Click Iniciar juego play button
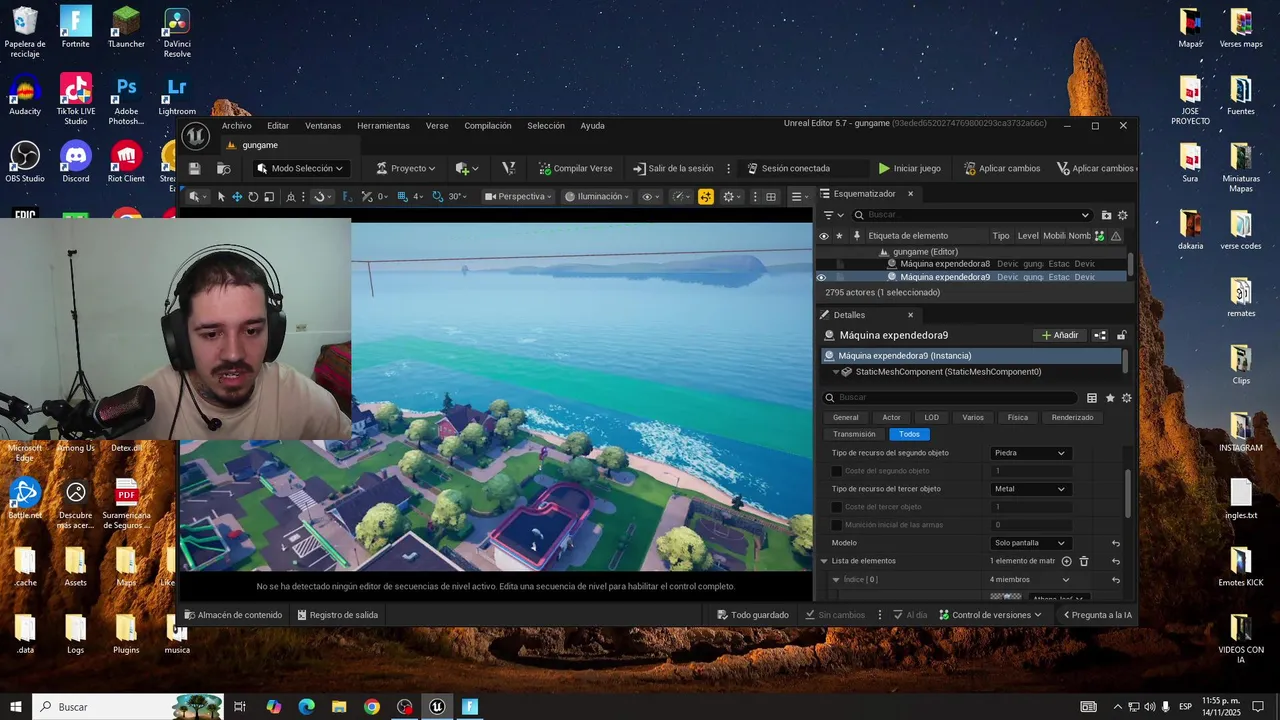The height and width of the screenshot is (720, 1280). 909,169
